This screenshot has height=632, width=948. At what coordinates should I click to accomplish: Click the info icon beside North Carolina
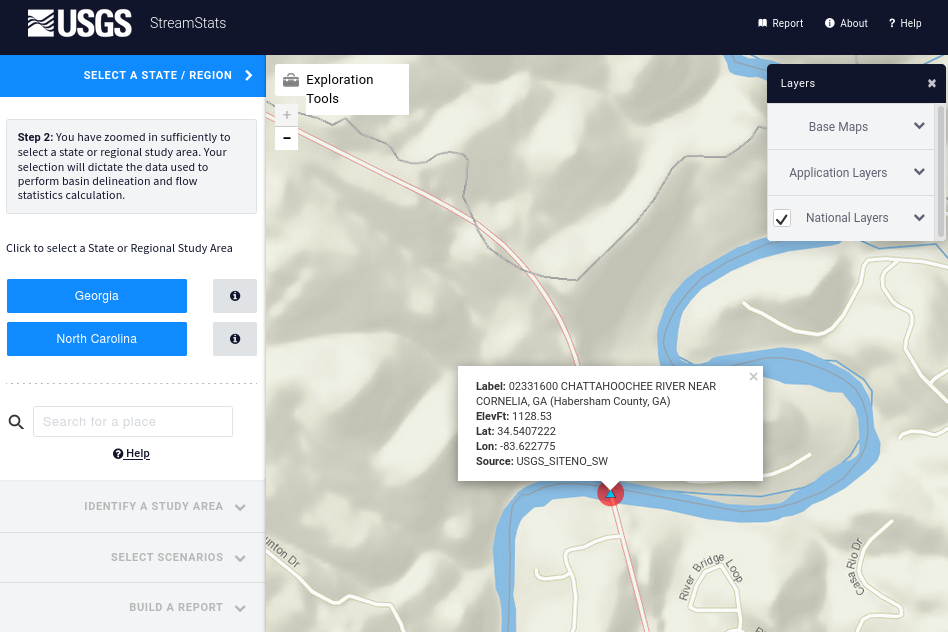[x=235, y=339]
